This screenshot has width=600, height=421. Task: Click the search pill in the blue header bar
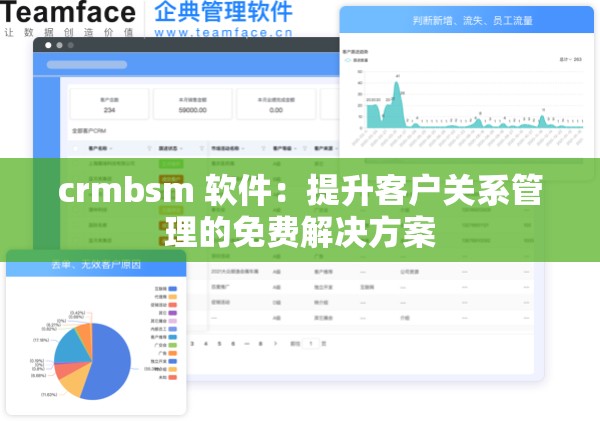[x=87, y=65]
